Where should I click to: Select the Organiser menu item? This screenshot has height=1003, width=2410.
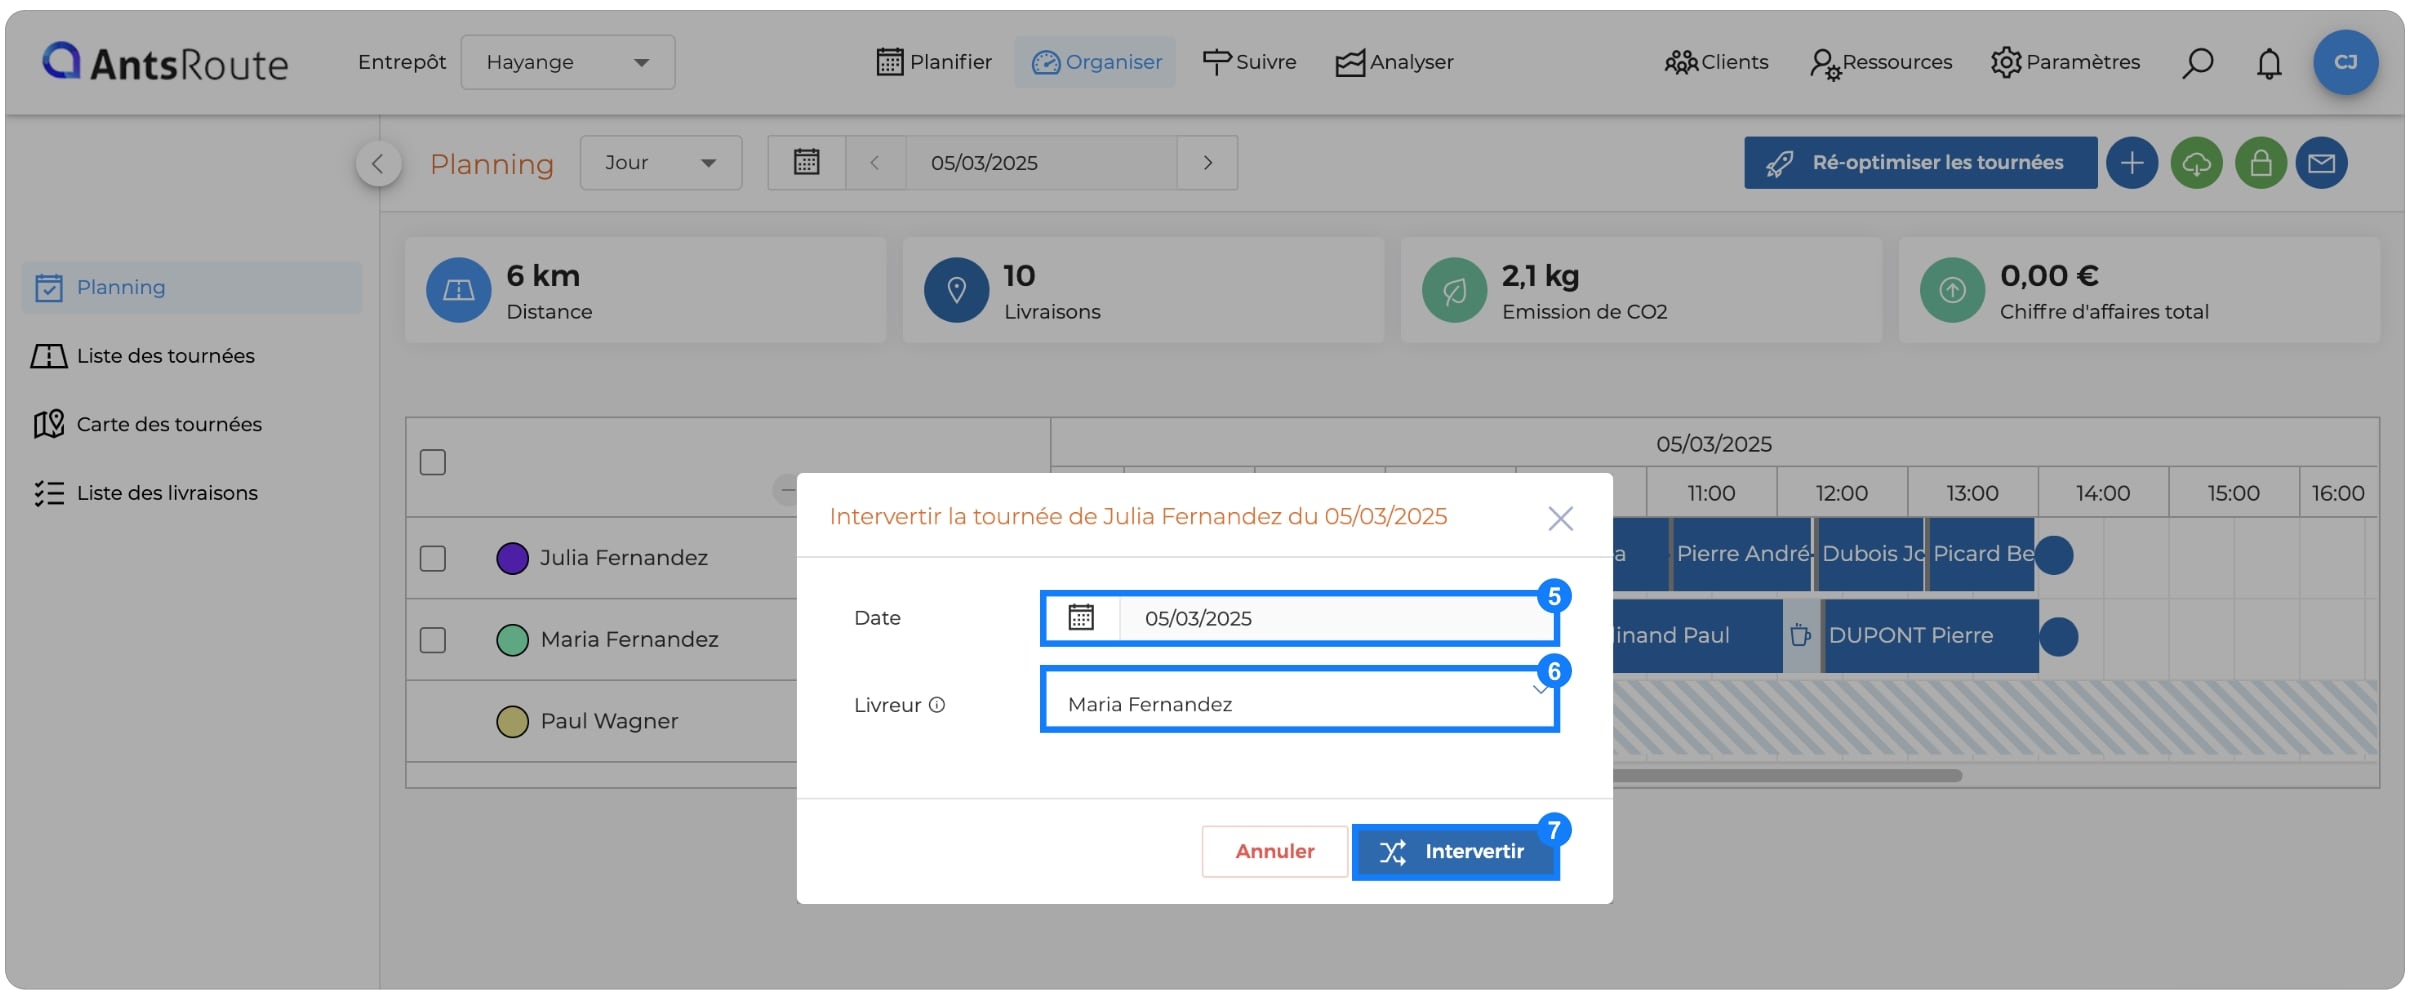coord(1096,62)
